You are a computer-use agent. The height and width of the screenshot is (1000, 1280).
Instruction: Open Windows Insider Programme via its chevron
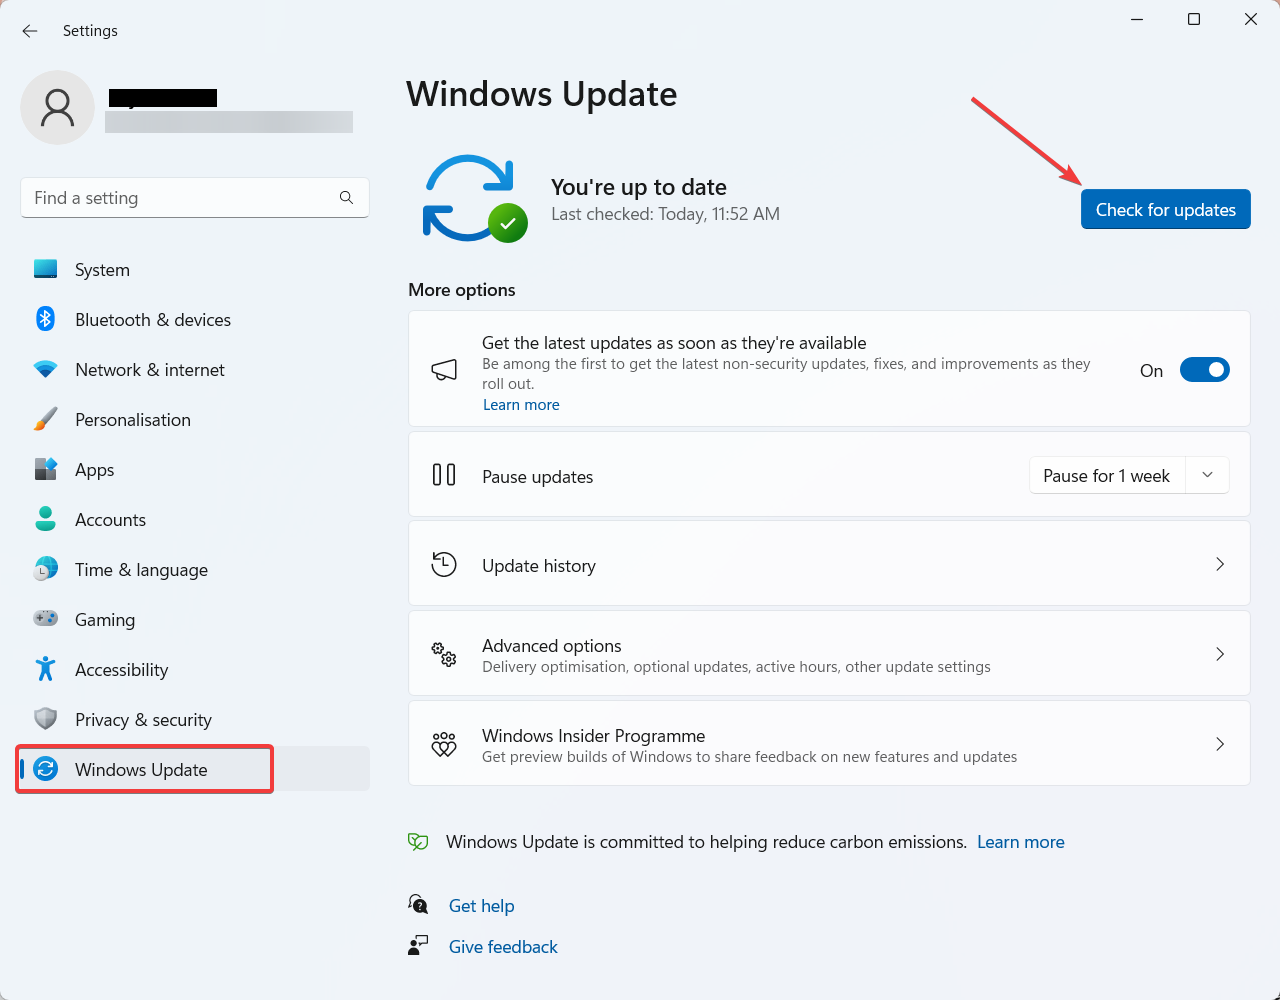[x=1220, y=744]
